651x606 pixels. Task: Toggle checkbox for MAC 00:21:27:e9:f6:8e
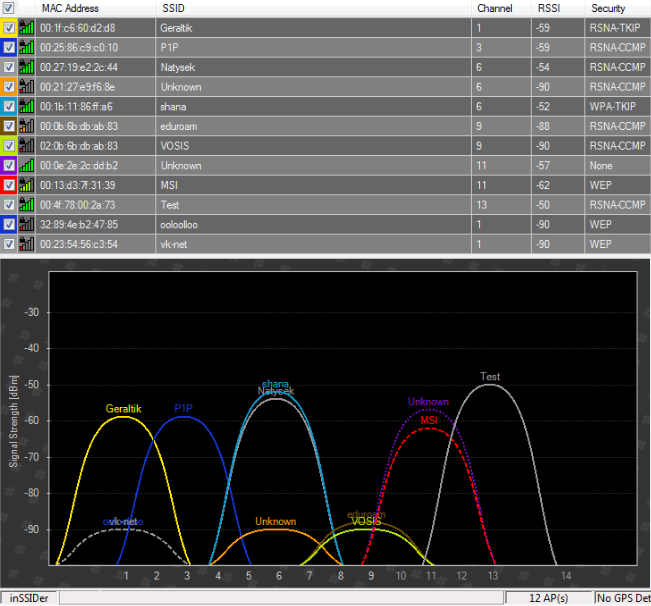9,87
